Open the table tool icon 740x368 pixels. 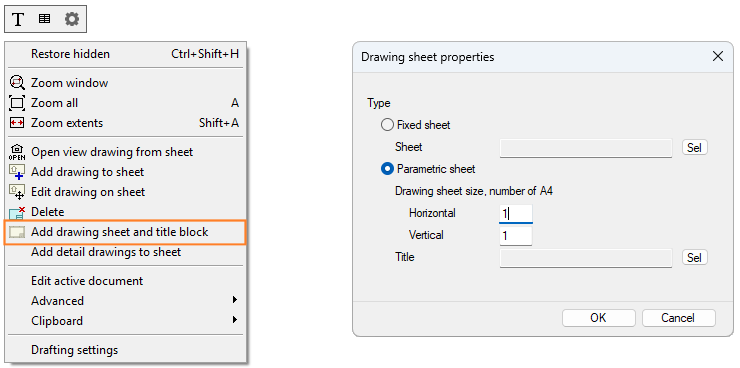pos(44,19)
